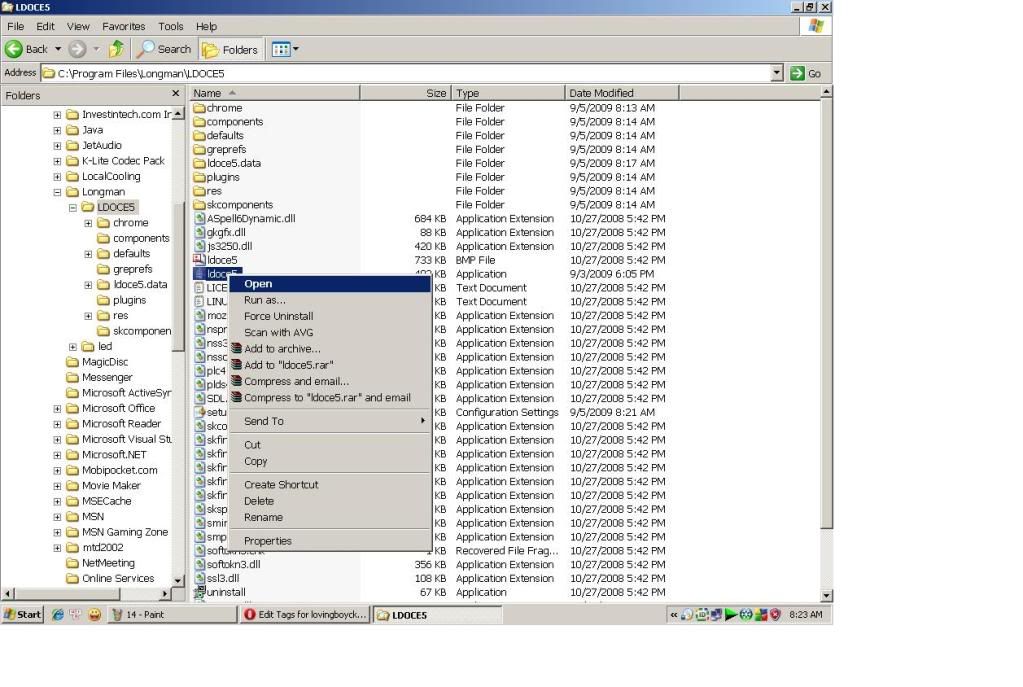
Task: Open the Edit menu
Action: pos(45,26)
